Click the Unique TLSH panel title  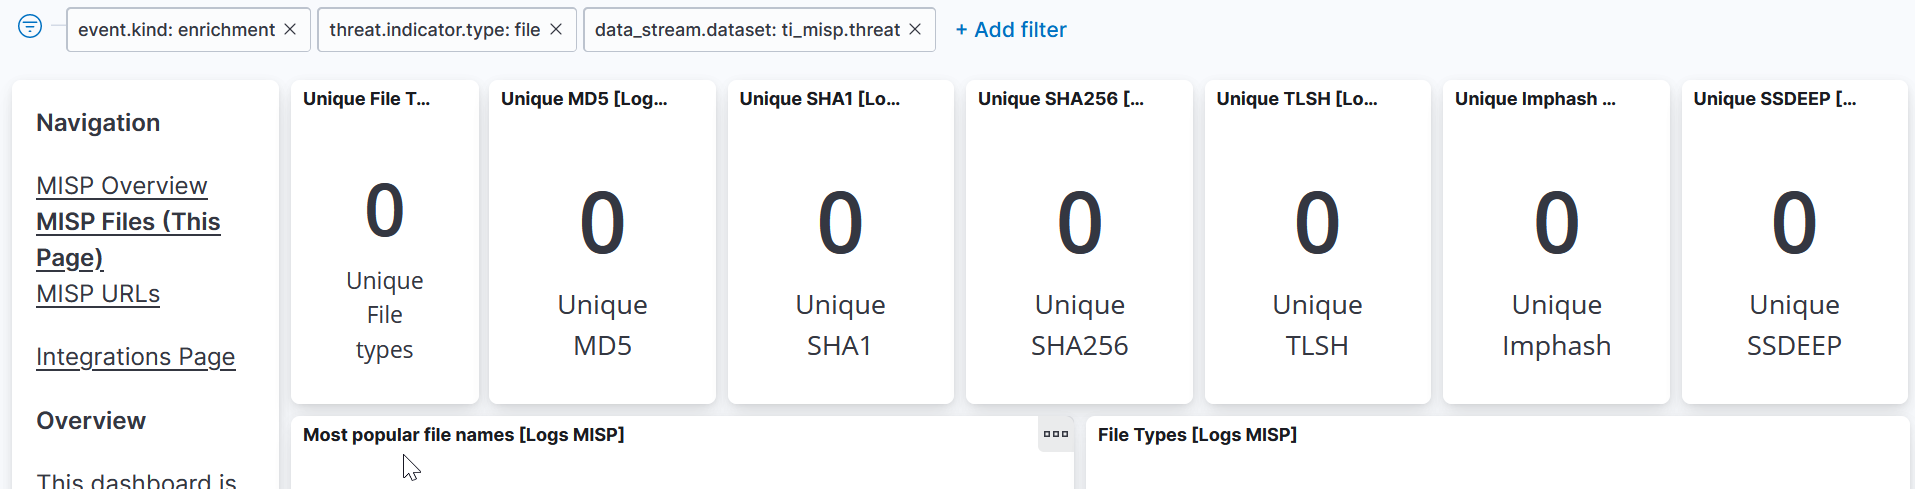(x=1296, y=99)
